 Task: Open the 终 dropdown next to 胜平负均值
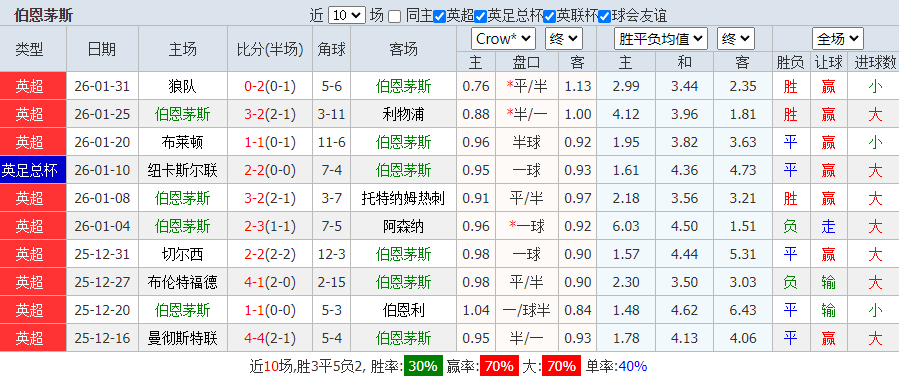[x=736, y=39]
